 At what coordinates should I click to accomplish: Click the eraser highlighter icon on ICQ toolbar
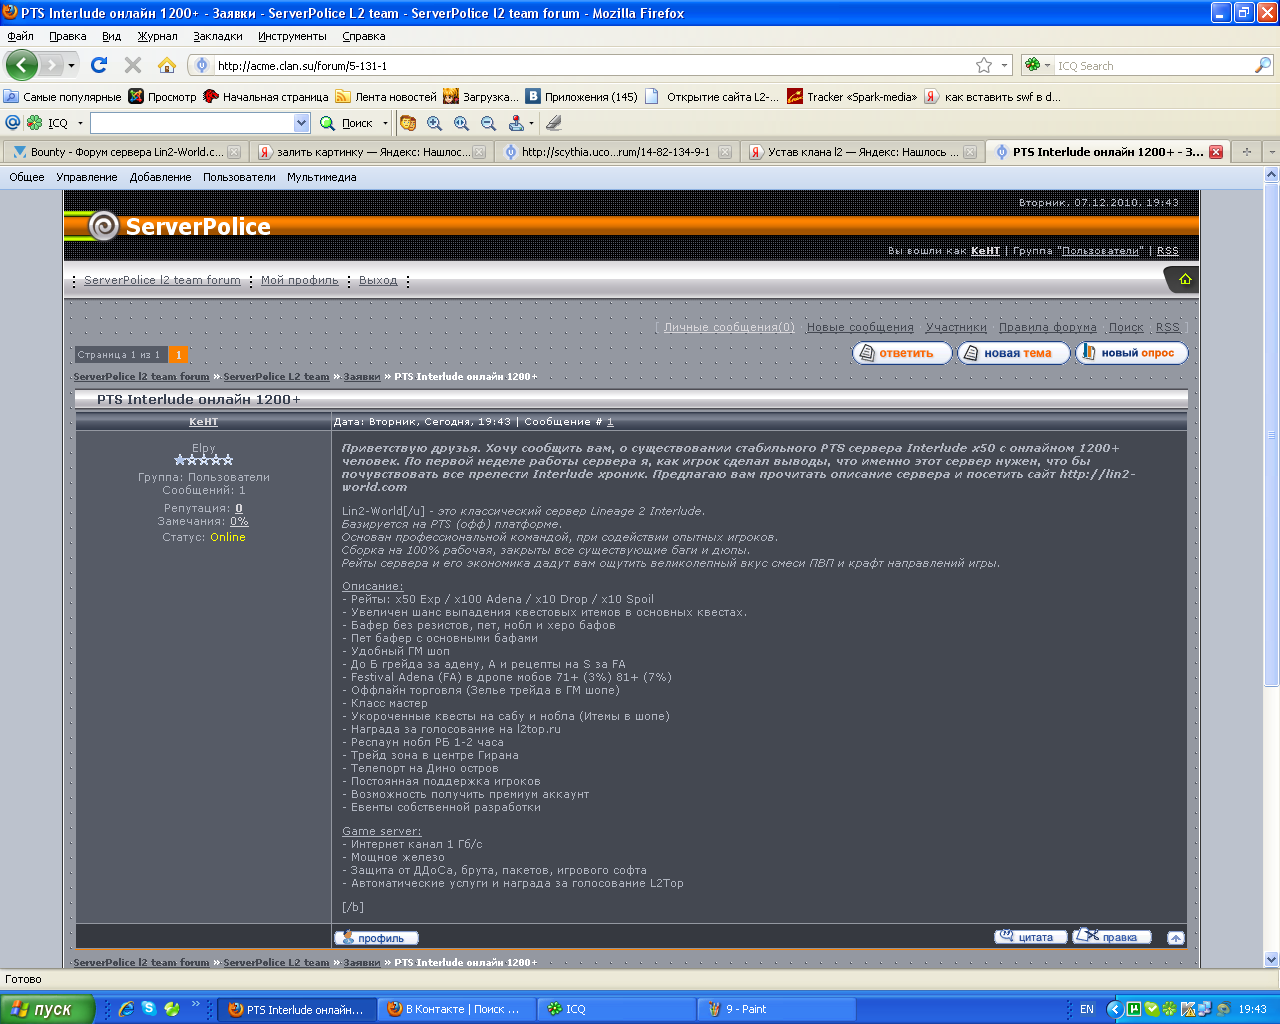554,123
